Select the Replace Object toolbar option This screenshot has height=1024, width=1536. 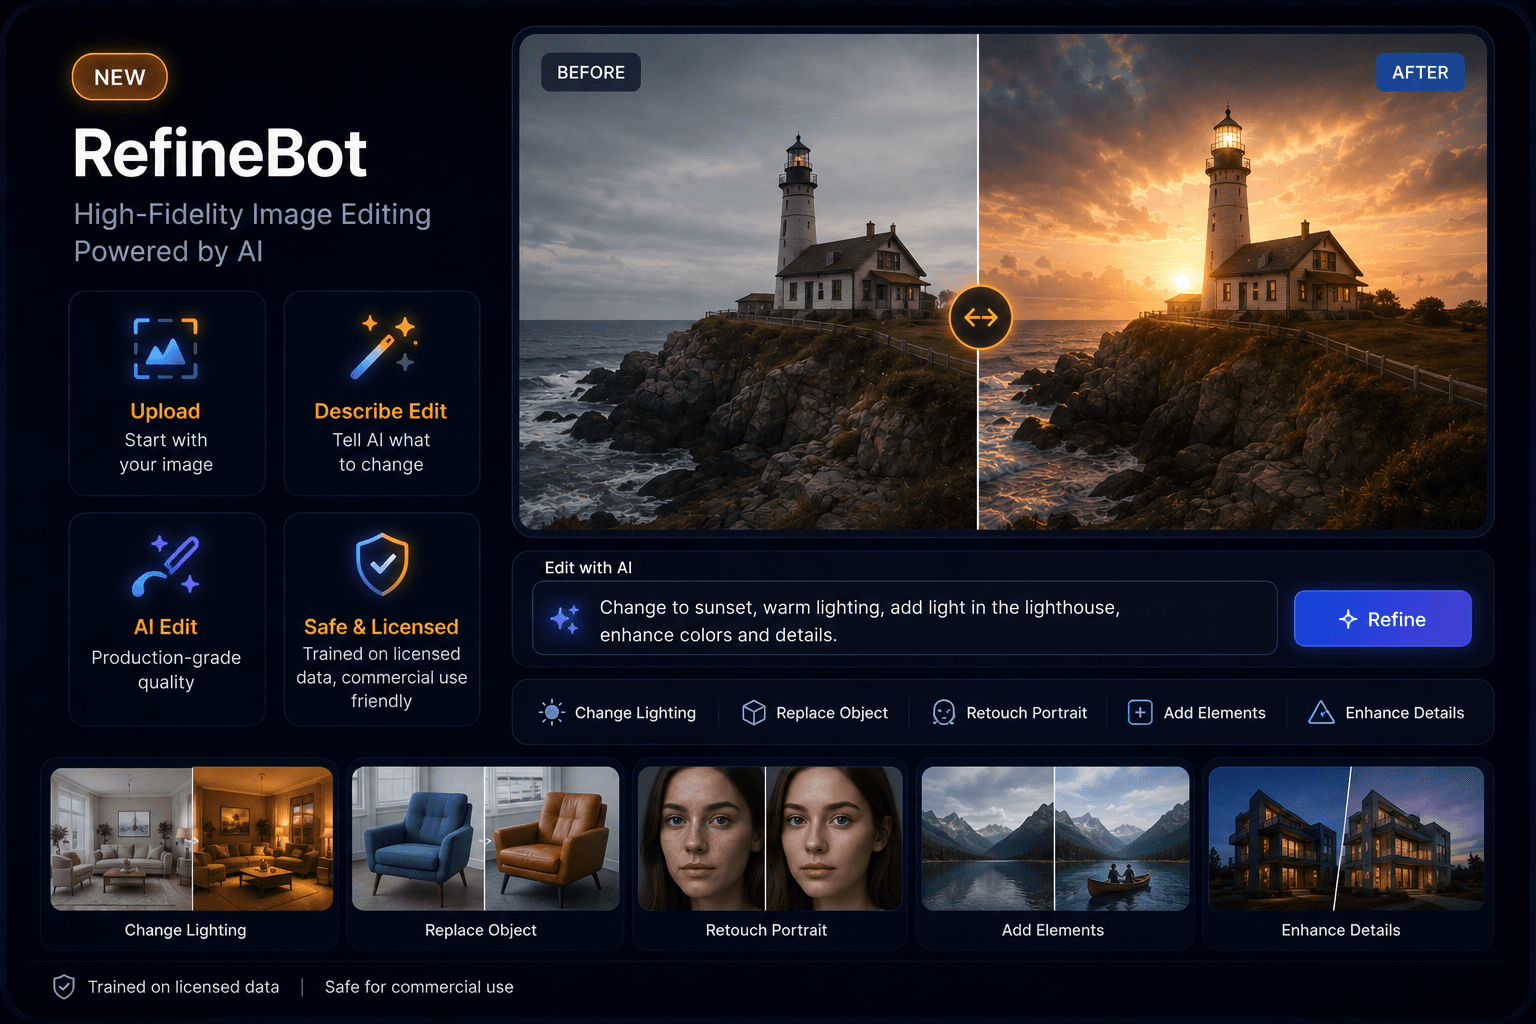[x=814, y=712]
